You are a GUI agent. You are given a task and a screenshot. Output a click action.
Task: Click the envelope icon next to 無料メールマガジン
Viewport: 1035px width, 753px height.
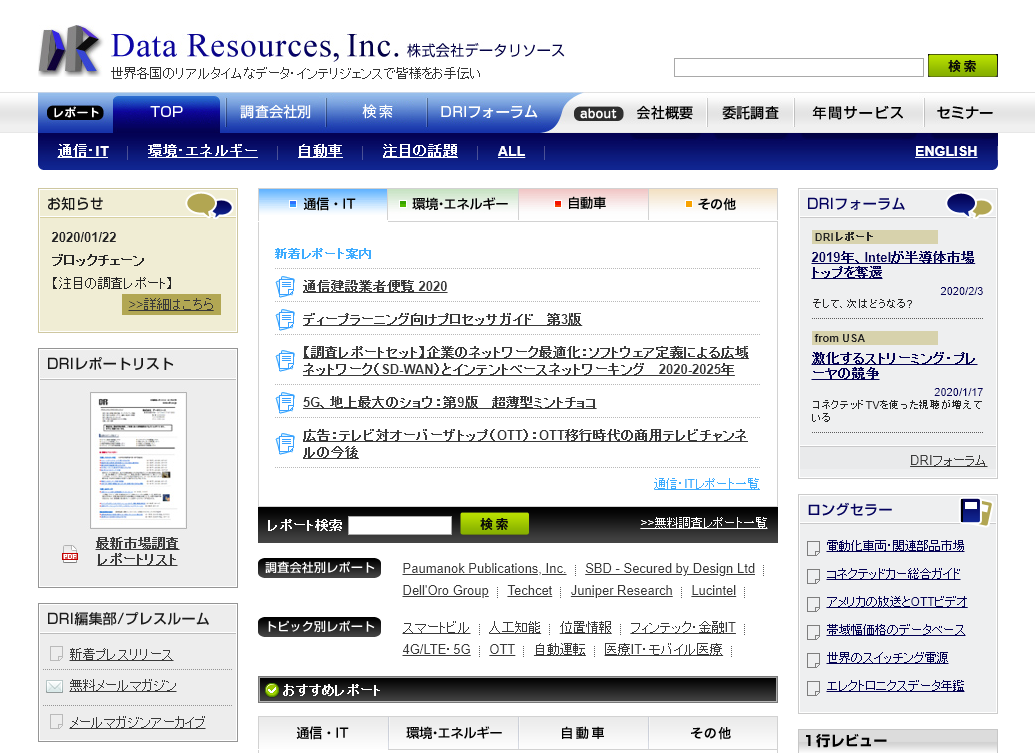pyautogui.click(x=55, y=686)
